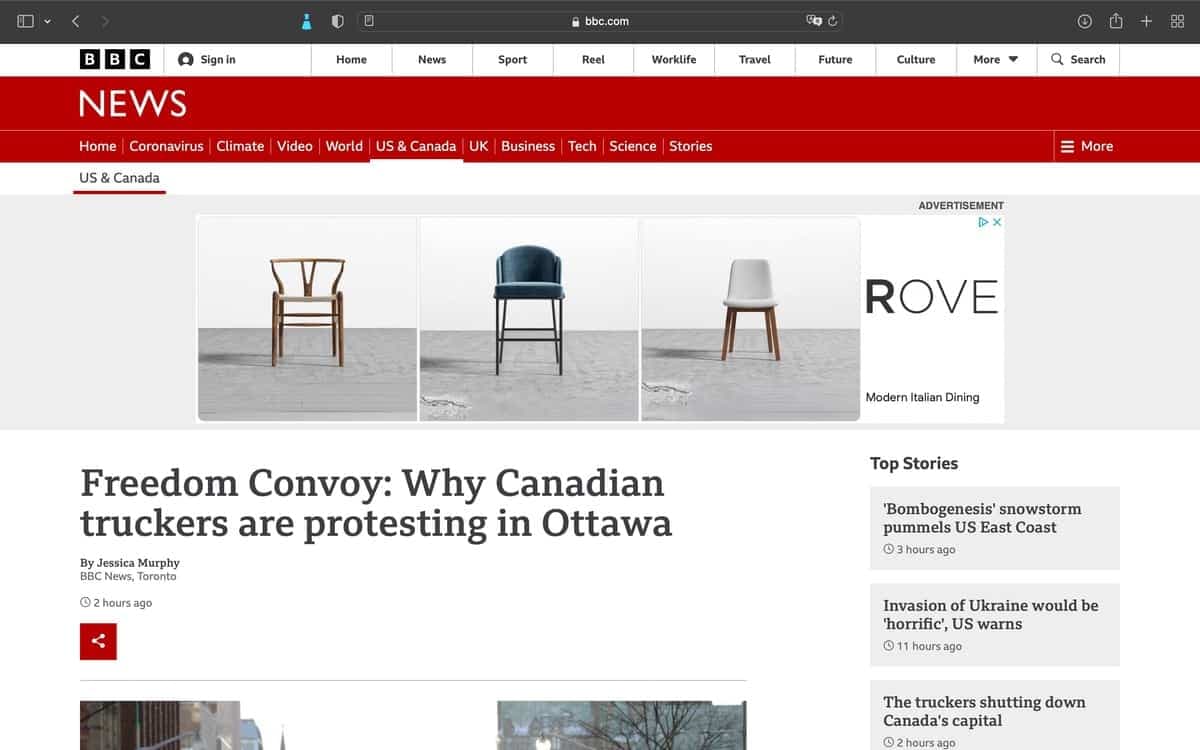Expand the More dropdown in top navigation

pyautogui.click(x=996, y=60)
